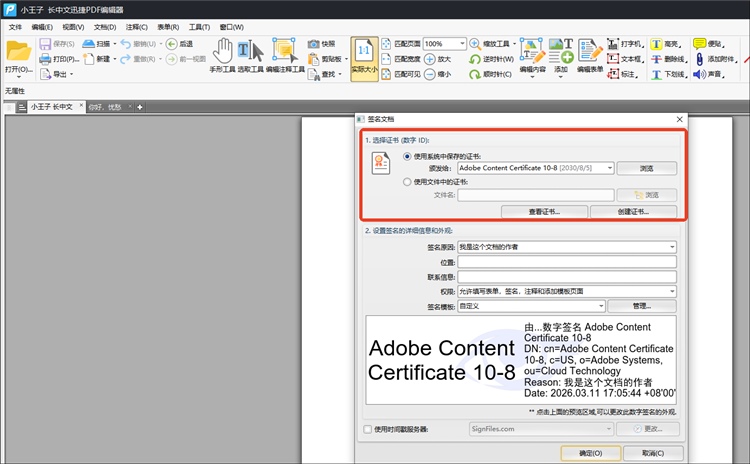Open the 窗口(W) menu

[x=232, y=27]
